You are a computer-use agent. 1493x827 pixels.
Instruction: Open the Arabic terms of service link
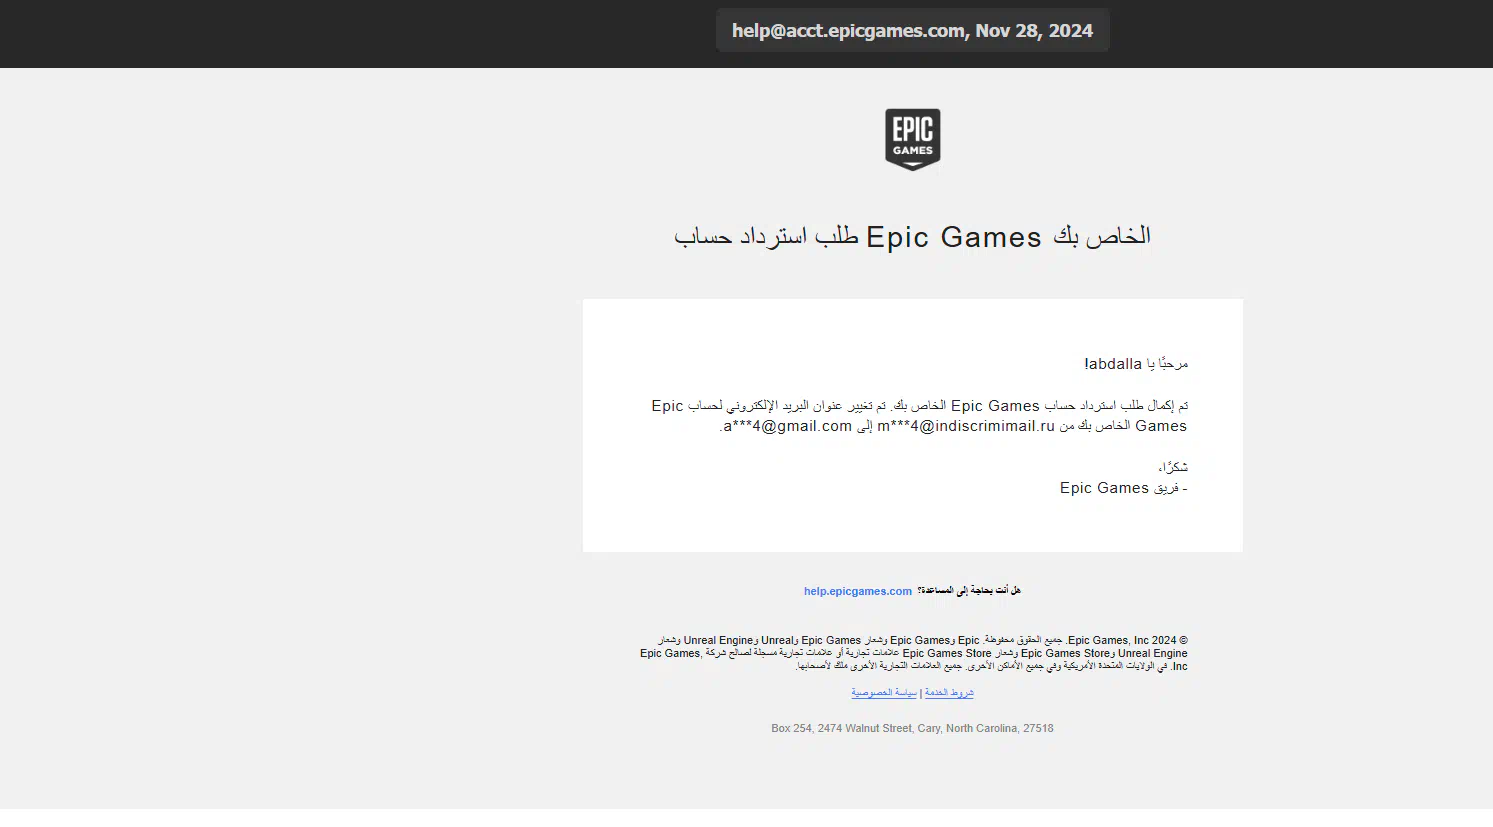949,693
